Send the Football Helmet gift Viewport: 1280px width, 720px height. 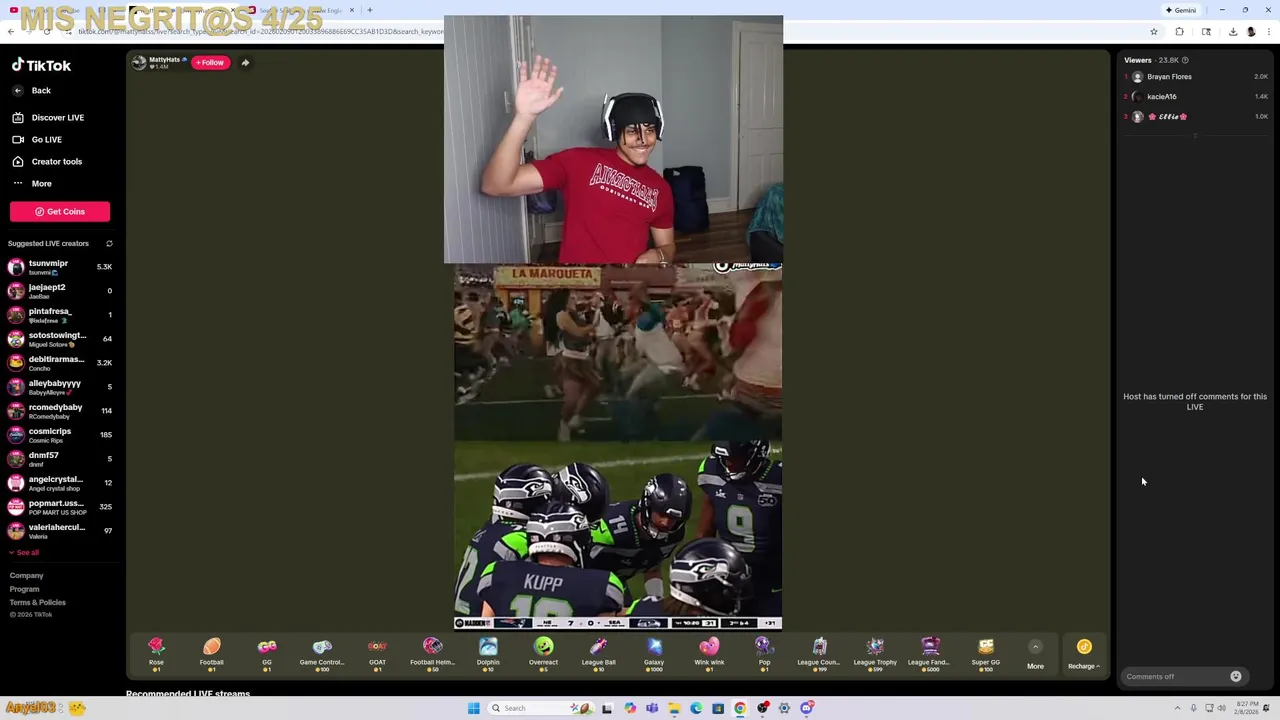(x=432, y=654)
